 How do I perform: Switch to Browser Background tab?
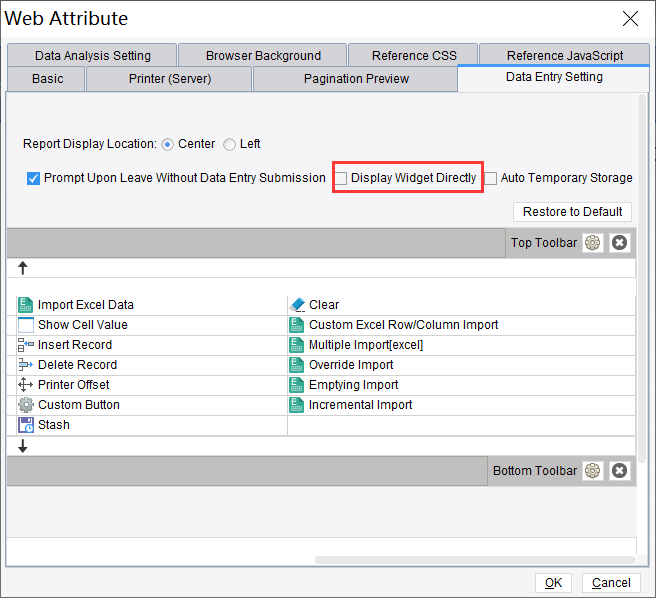[x=263, y=55]
